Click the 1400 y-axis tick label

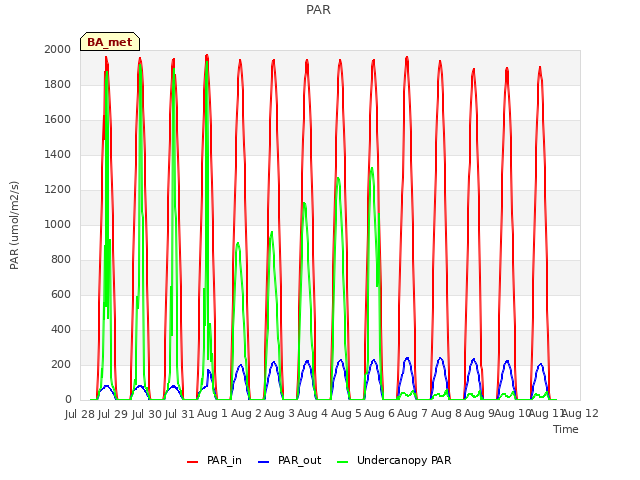58,155
